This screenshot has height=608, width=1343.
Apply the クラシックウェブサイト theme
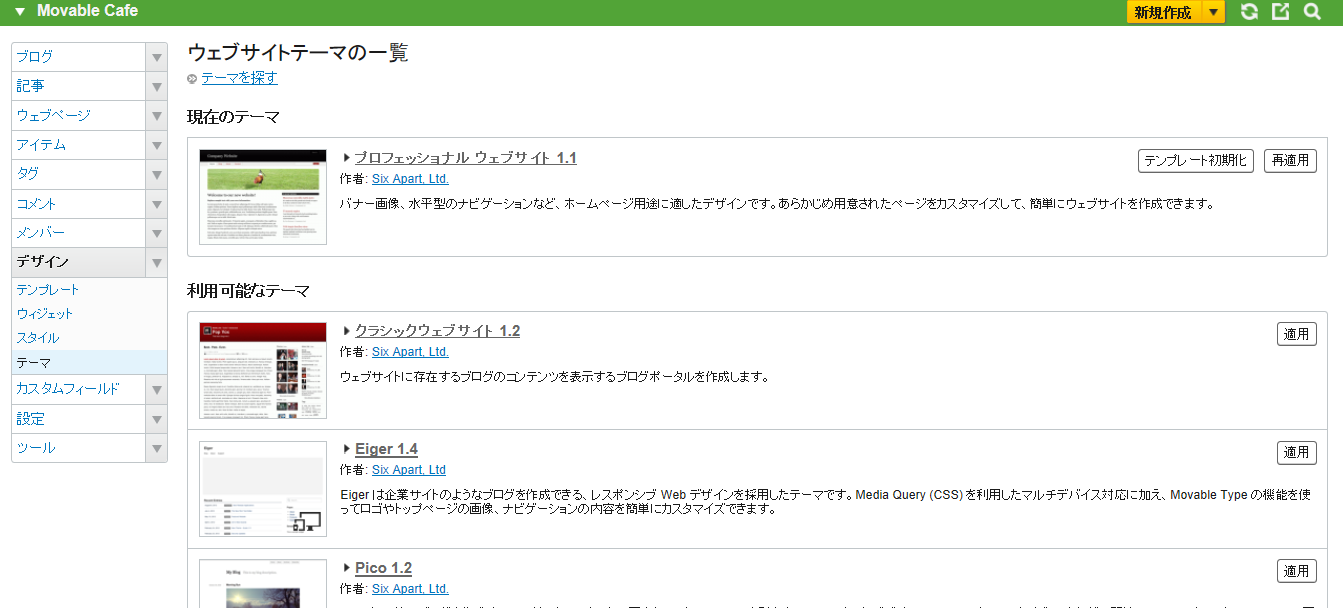pos(1297,334)
